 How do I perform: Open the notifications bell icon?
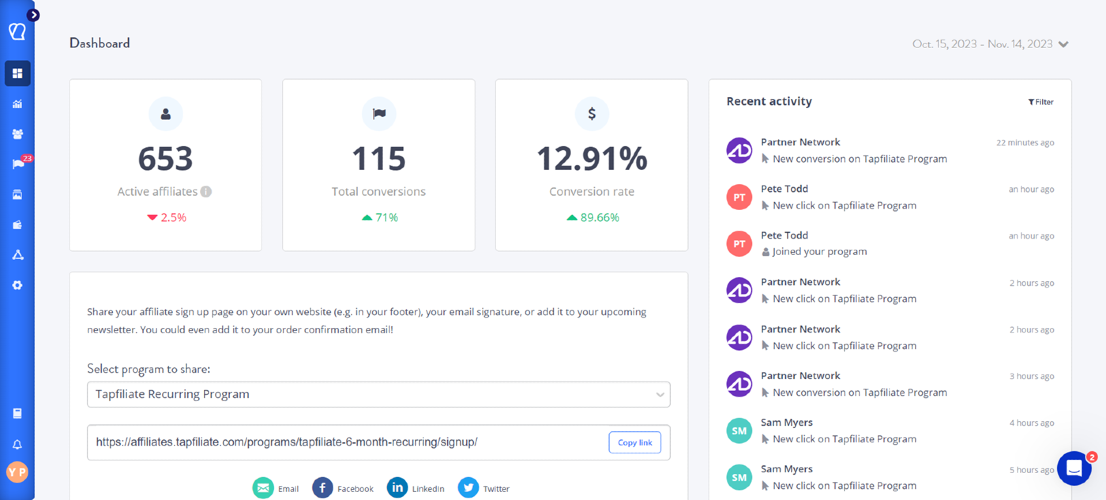[18, 444]
